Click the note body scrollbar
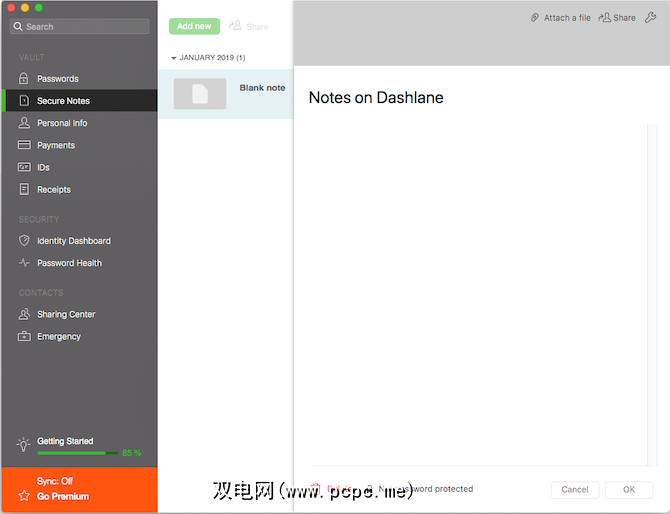670x514 pixels. [652, 295]
